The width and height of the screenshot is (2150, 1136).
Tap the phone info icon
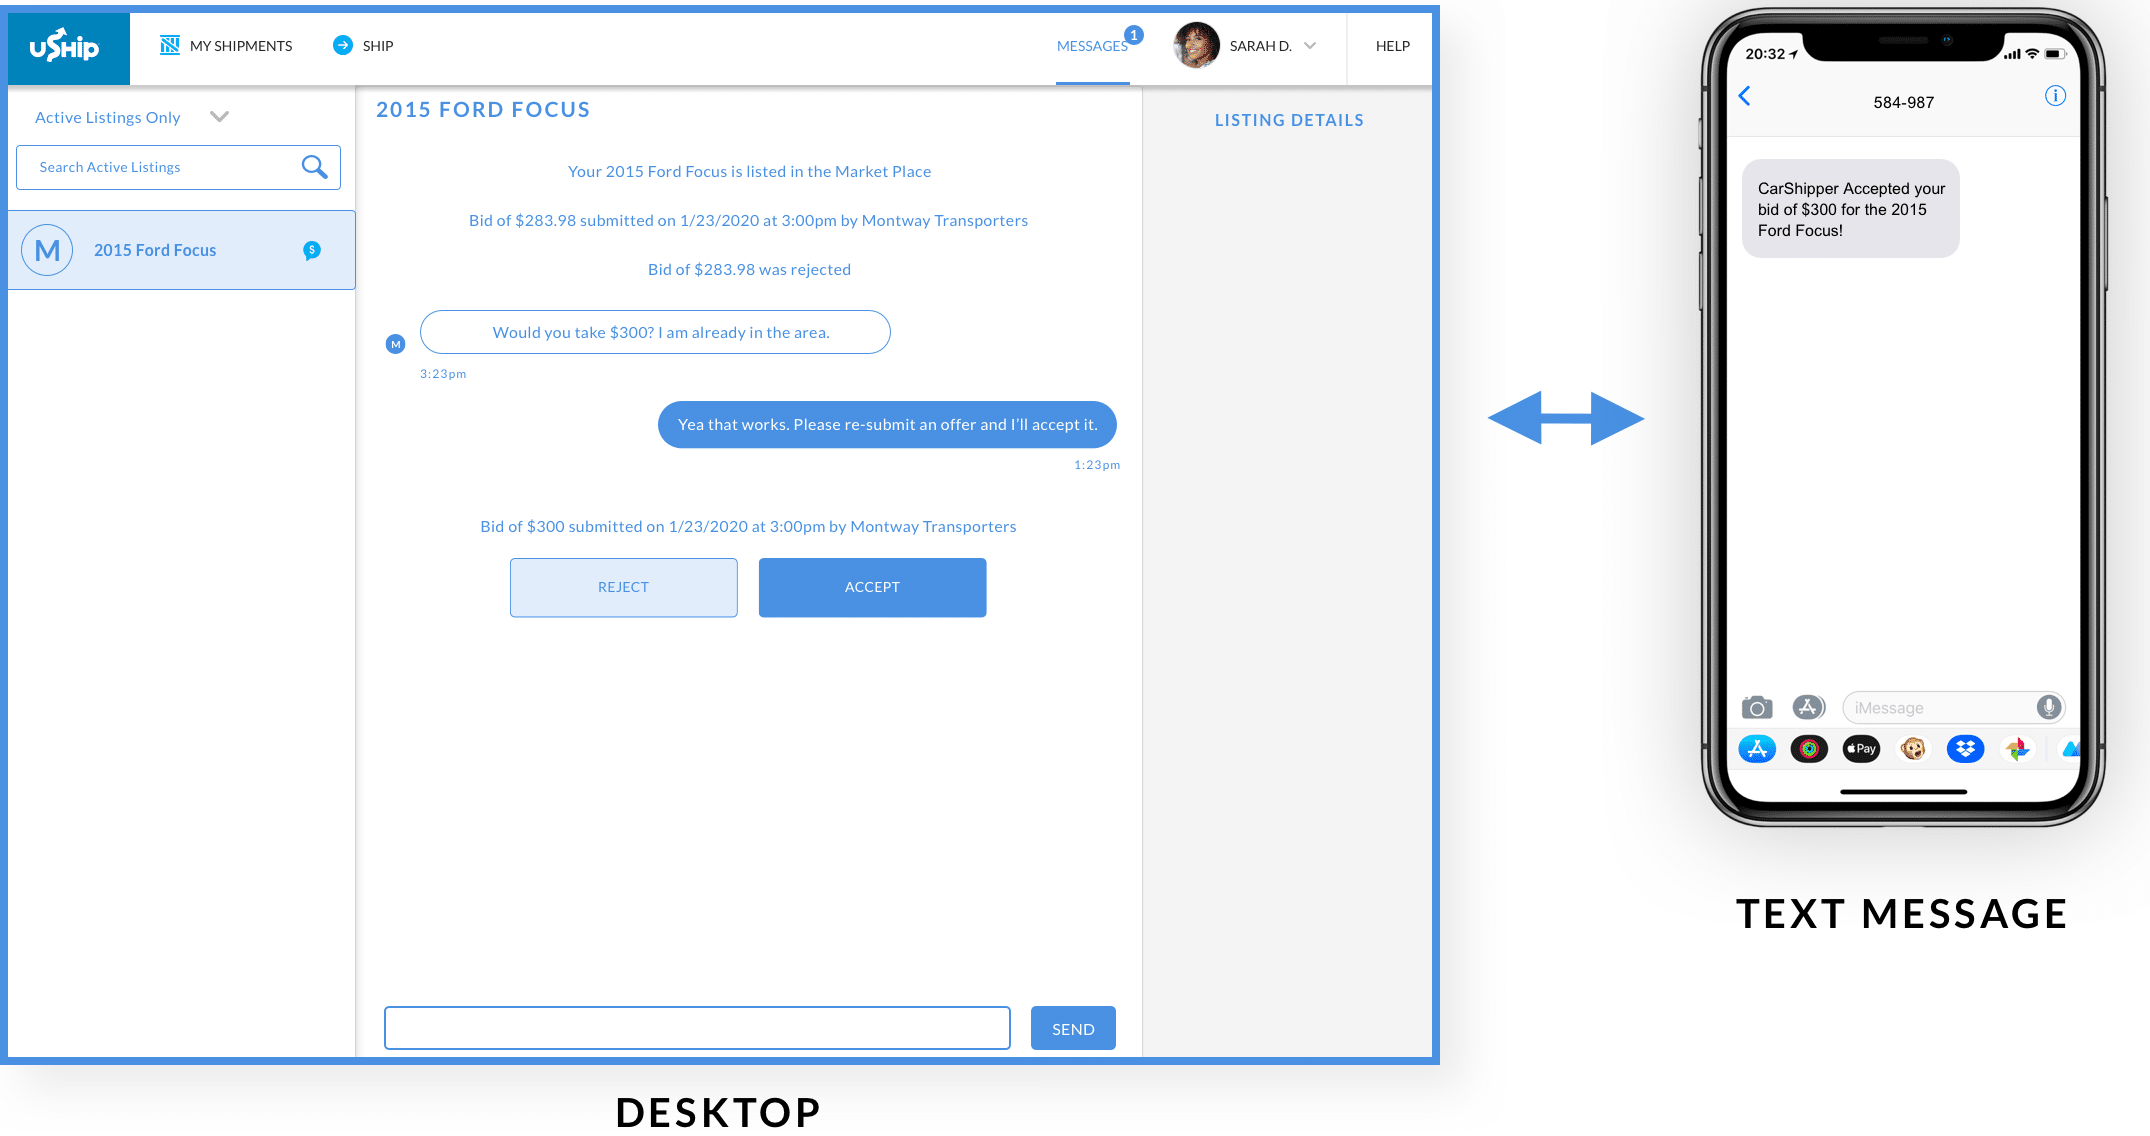tap(2055, 96)
